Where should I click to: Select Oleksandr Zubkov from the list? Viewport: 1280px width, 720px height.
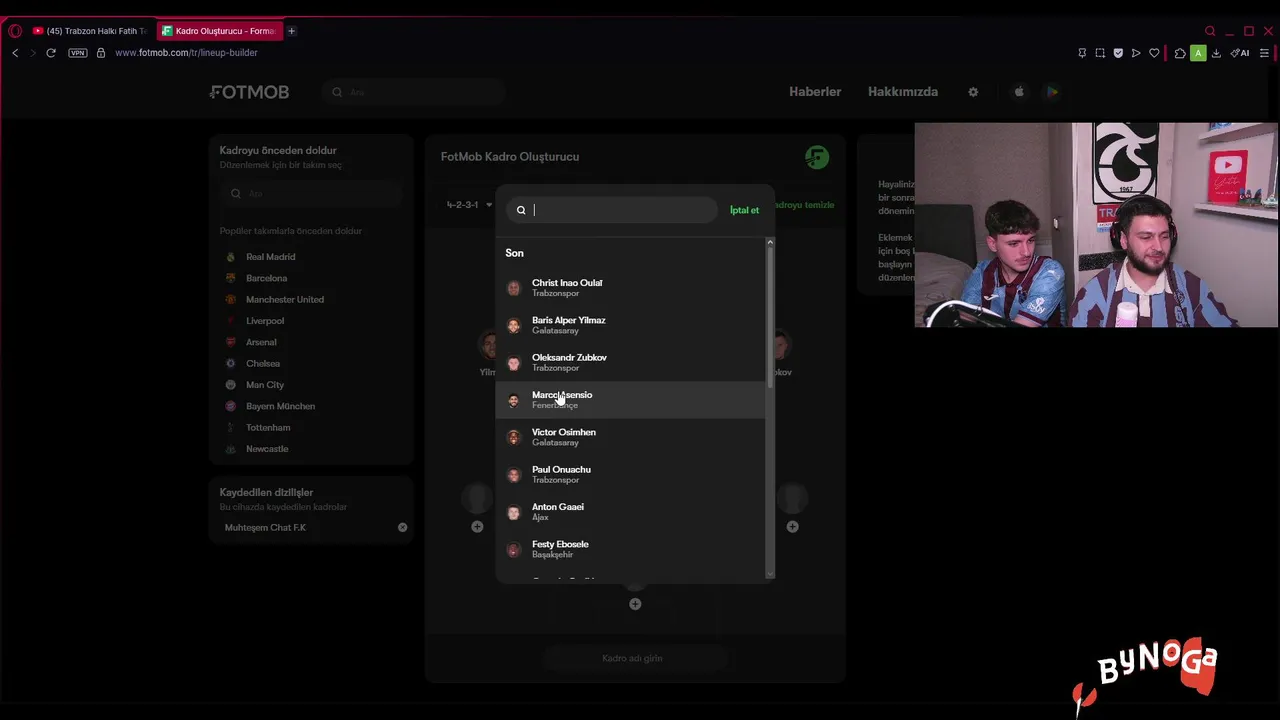[x=631, y=362]
